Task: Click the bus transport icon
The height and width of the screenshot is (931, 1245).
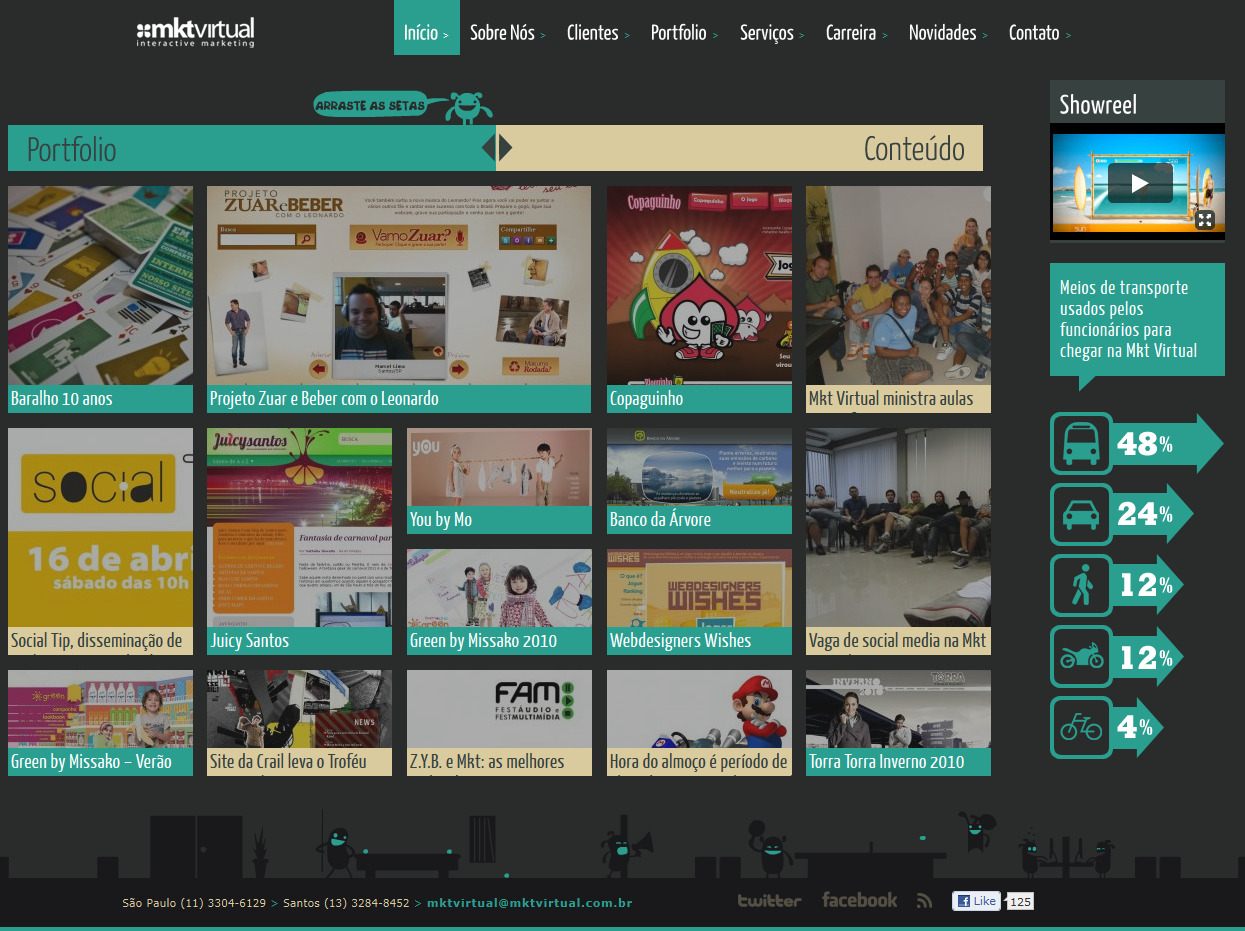Action: [1081, 443]
